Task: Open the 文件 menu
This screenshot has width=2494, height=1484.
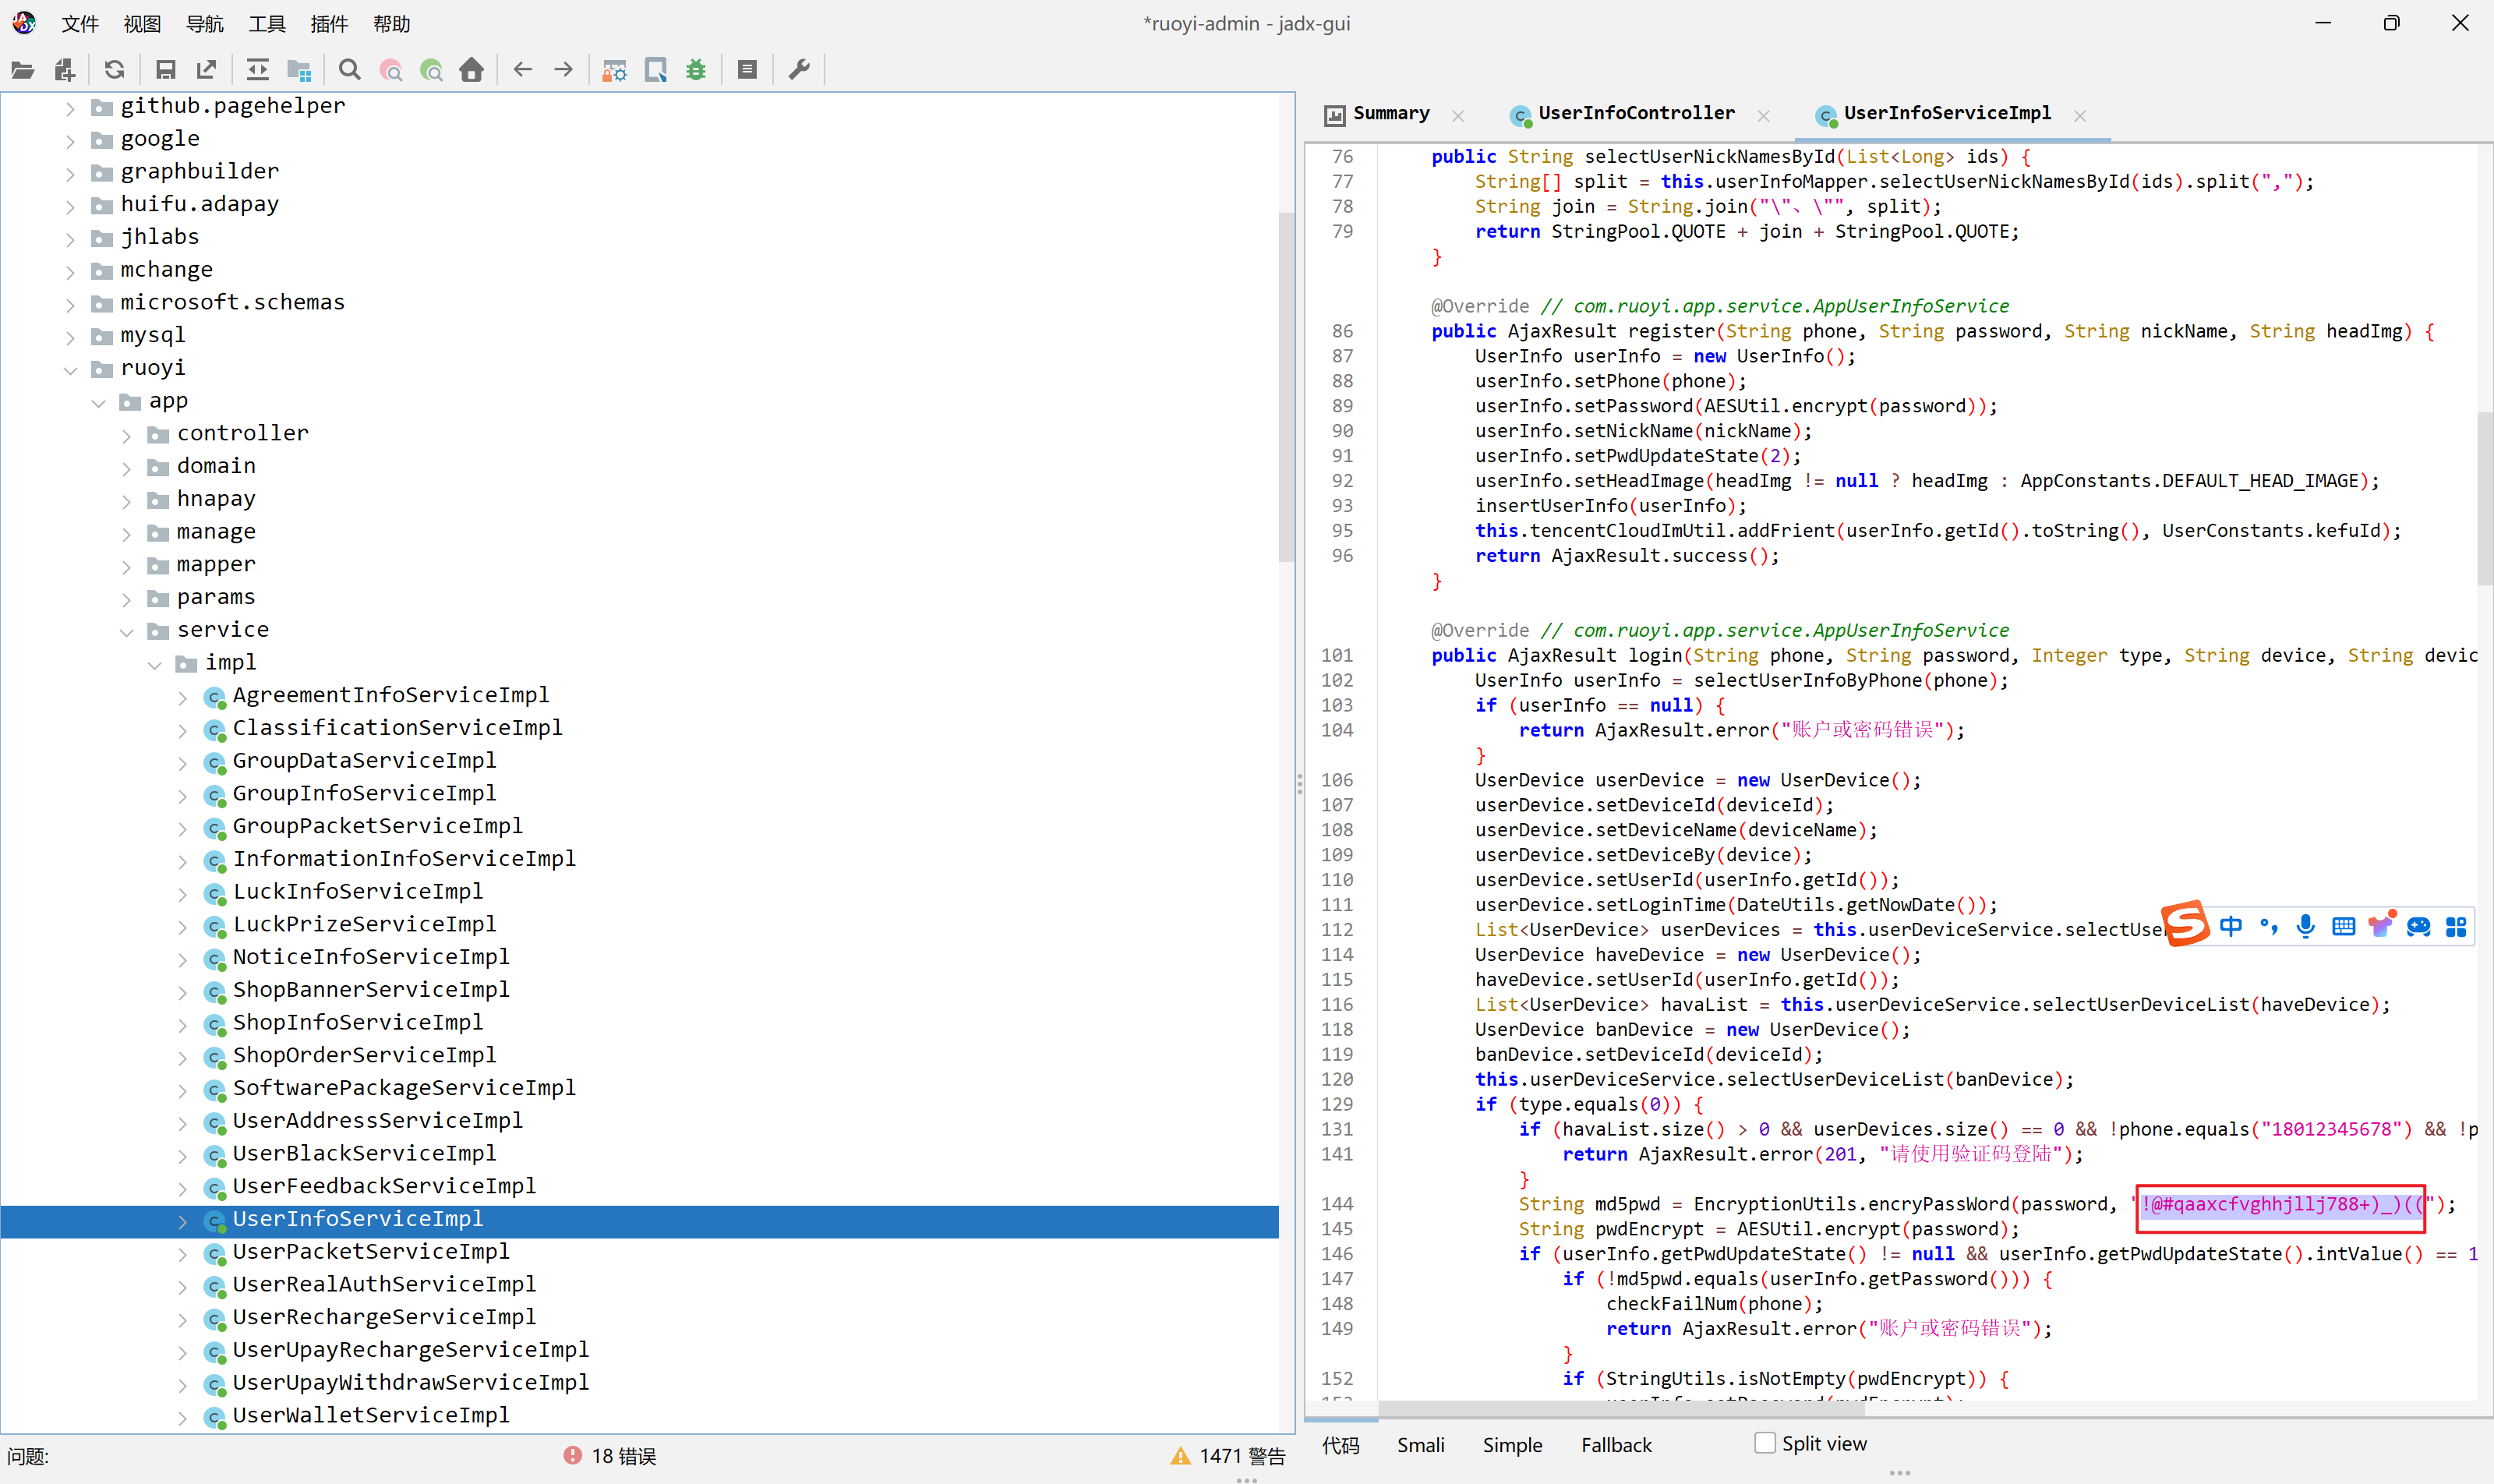Action: click(80, 24)
